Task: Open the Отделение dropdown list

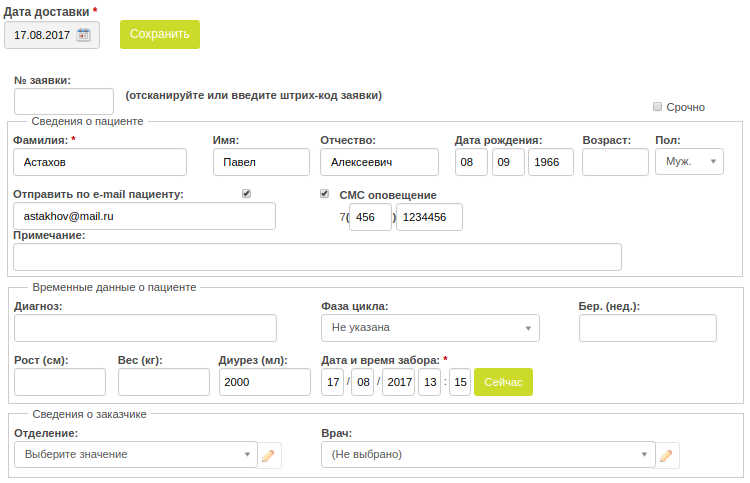Action: point(136,454)
